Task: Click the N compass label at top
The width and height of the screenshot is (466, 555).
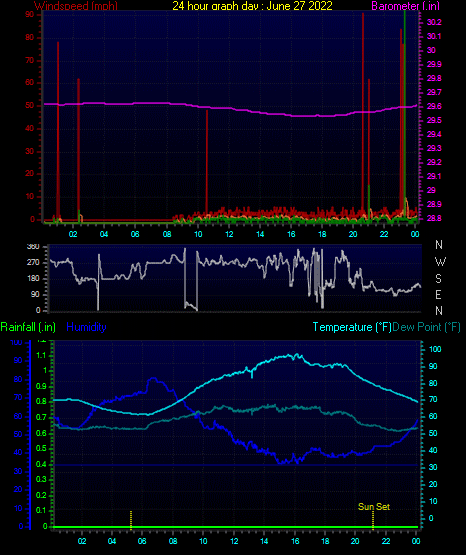Action: (439, 245)
